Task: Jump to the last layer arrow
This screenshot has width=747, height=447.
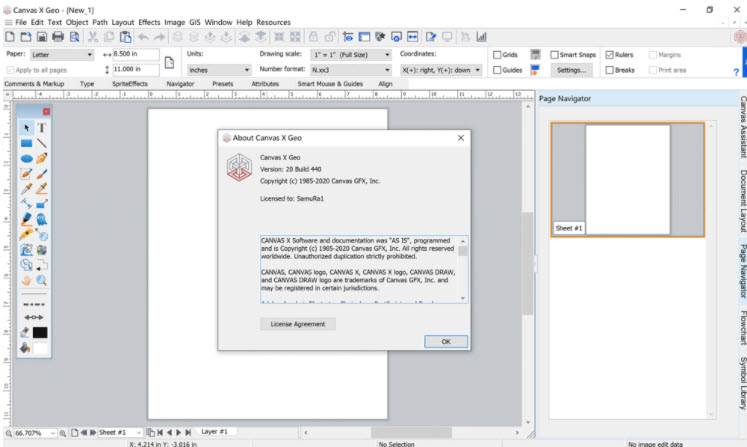Action: click(x=188, y=432)
